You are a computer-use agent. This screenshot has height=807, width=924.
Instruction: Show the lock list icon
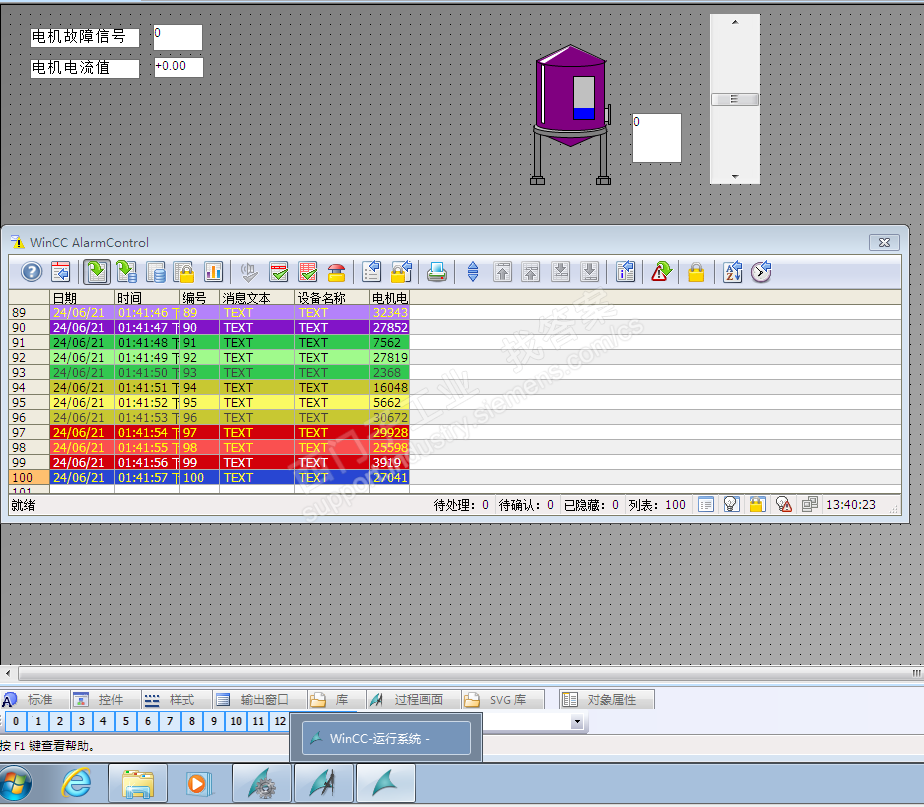[184, 272]
